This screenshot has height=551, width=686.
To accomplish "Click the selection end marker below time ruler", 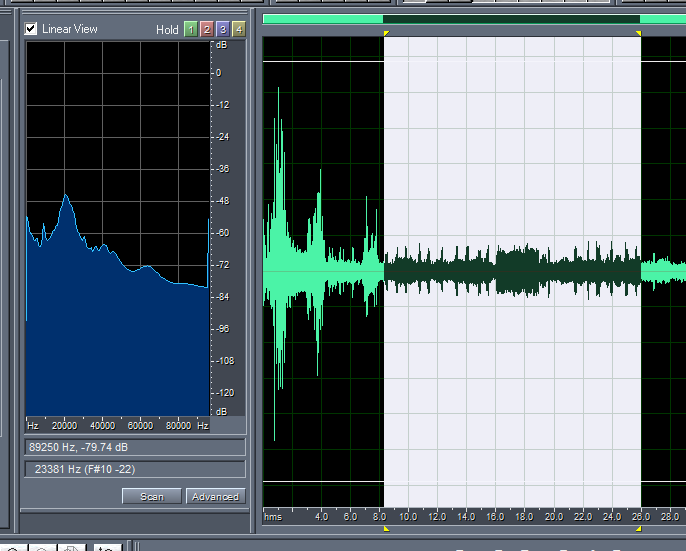I will coord(639,529).
